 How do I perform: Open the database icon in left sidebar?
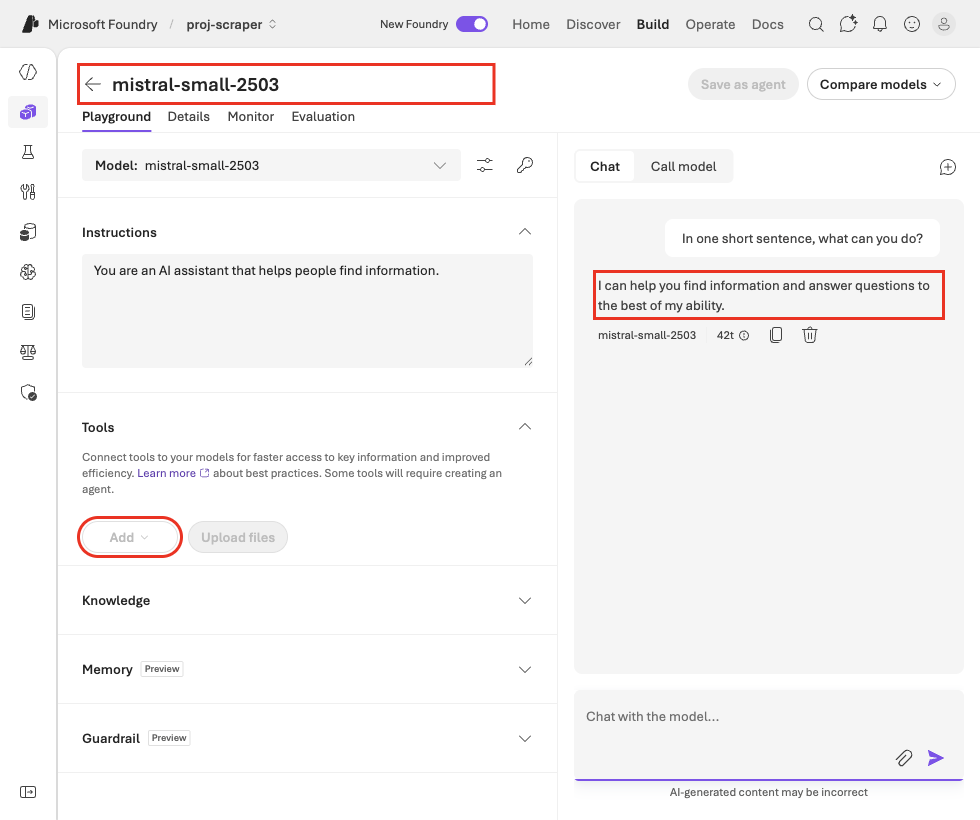(28, 232)
